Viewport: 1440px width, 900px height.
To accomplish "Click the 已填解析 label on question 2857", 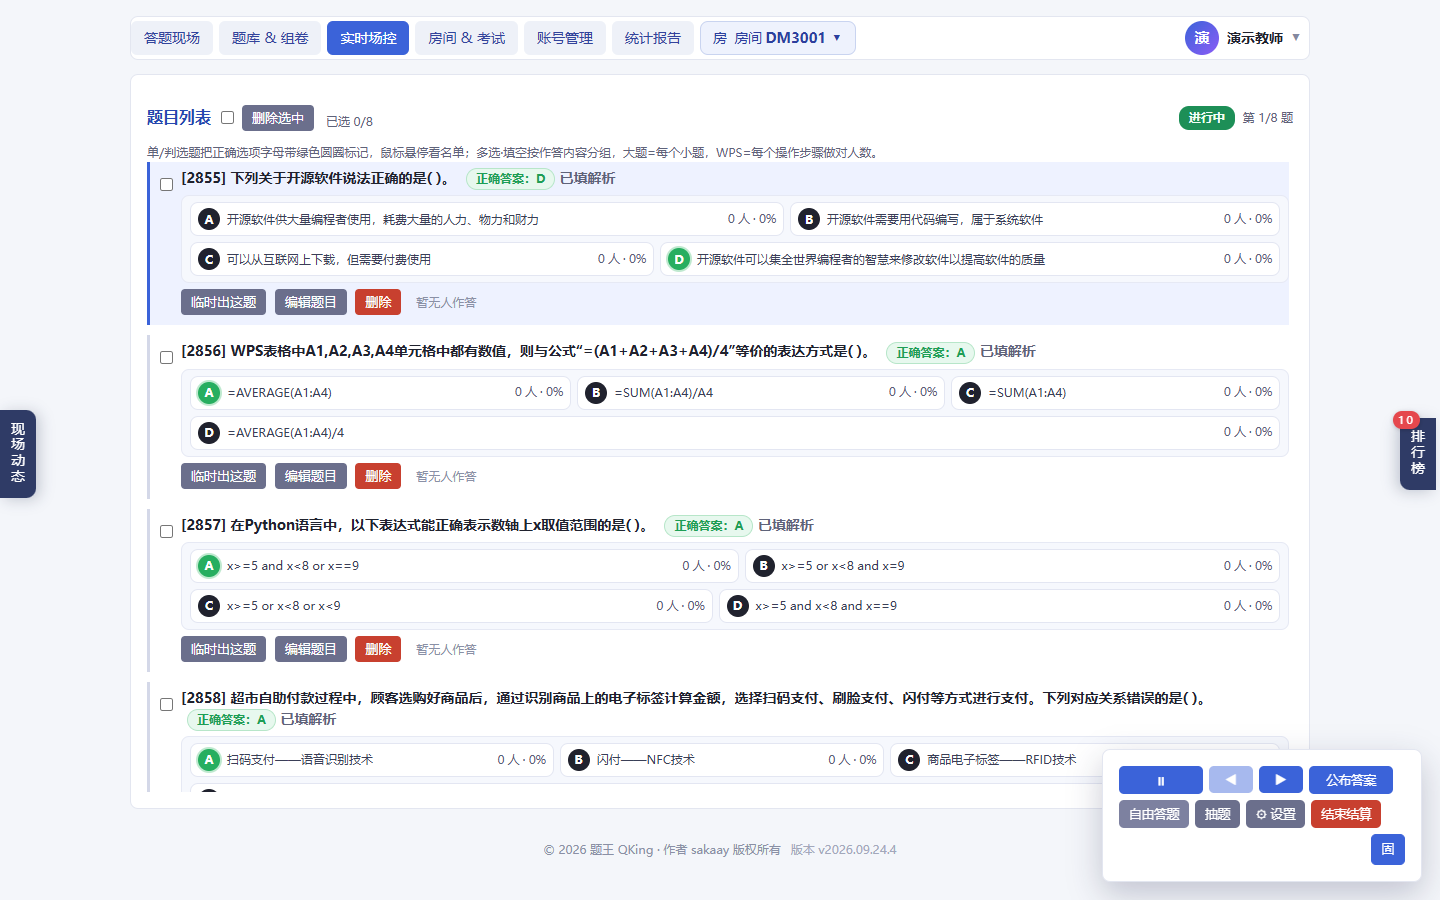I will (x=786, y=525).
